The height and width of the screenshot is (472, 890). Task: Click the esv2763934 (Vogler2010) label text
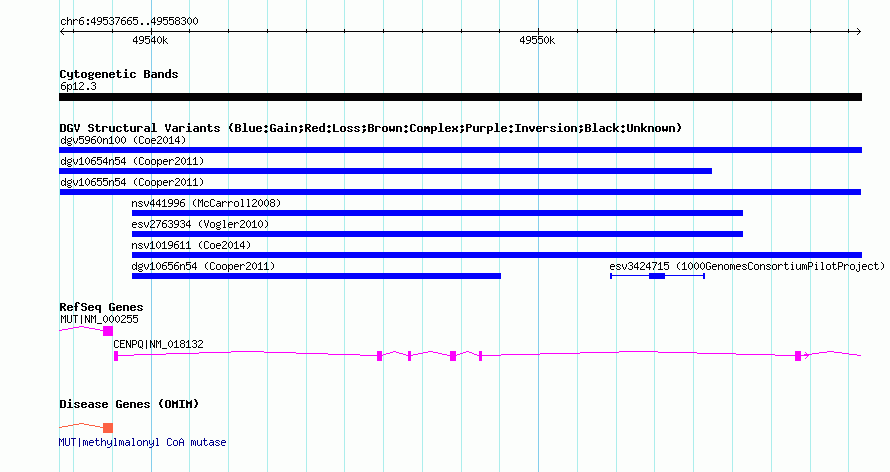point(200,224)
